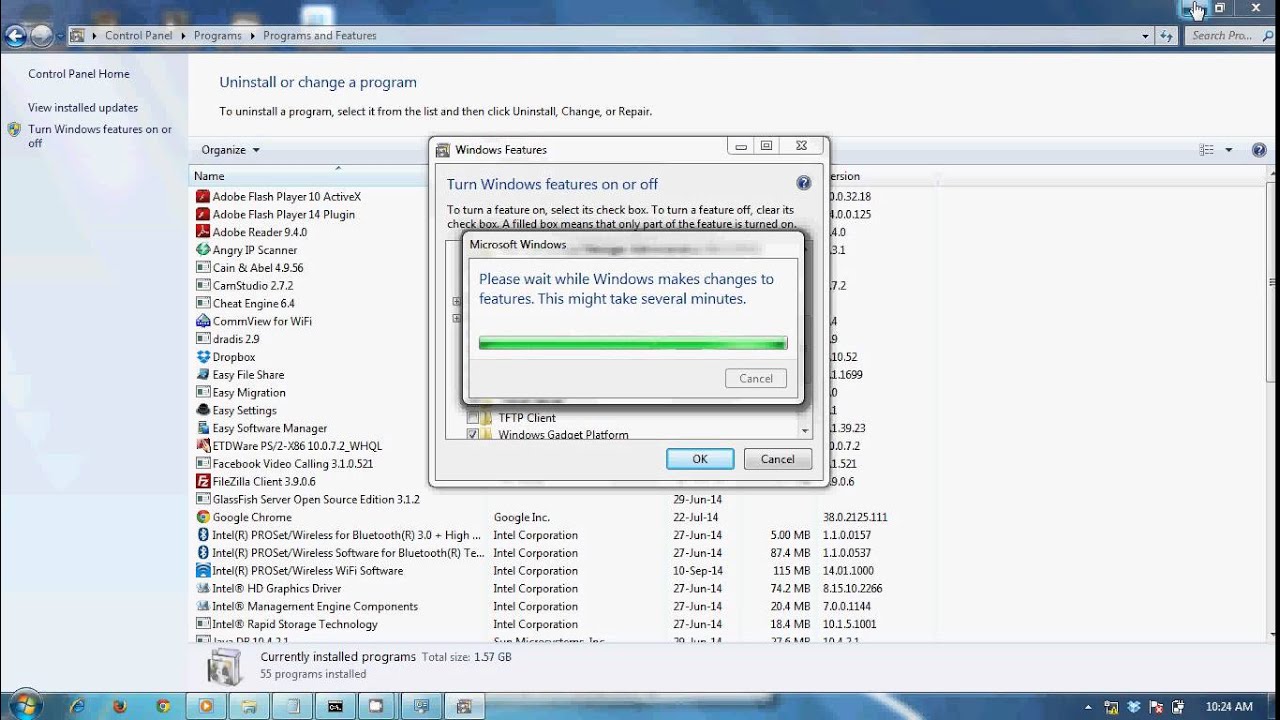The width and height of the screenshot is (1280, 720).
Task: Open Control Panel Home link
Action: point(79,74)
